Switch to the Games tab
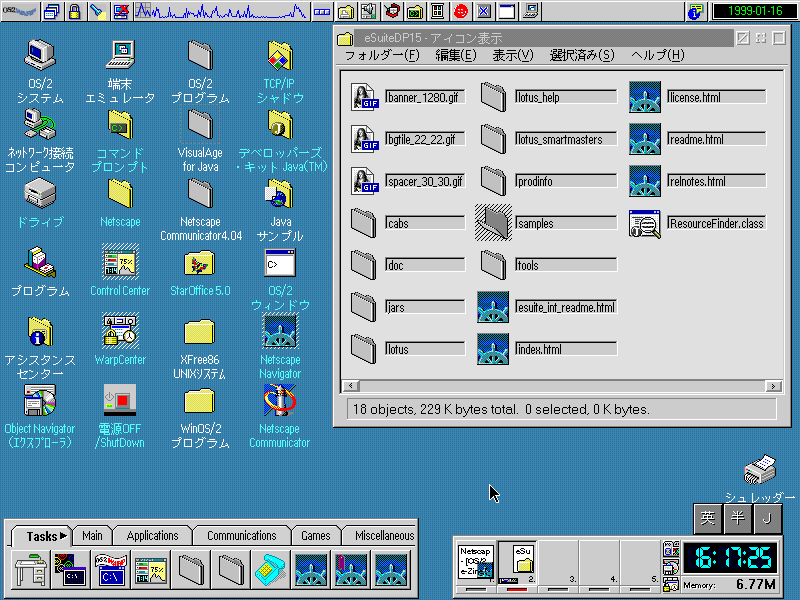The width and height of the screenshot is (800, 600). 315,536
